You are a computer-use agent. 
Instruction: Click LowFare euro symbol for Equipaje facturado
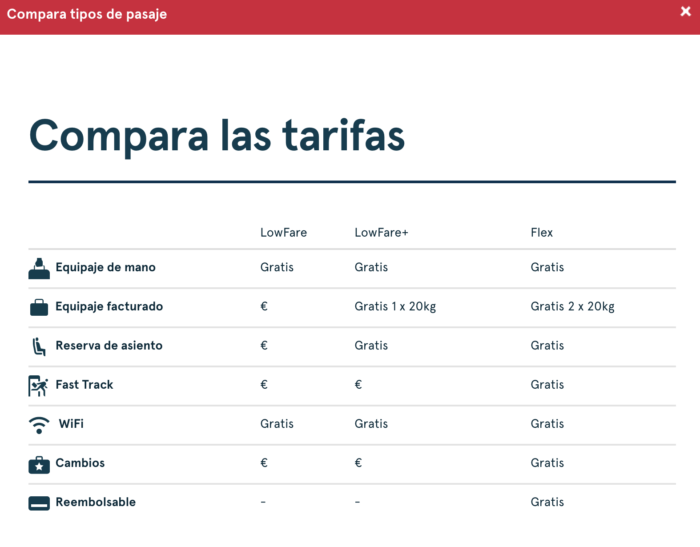[x=264, y=306]
